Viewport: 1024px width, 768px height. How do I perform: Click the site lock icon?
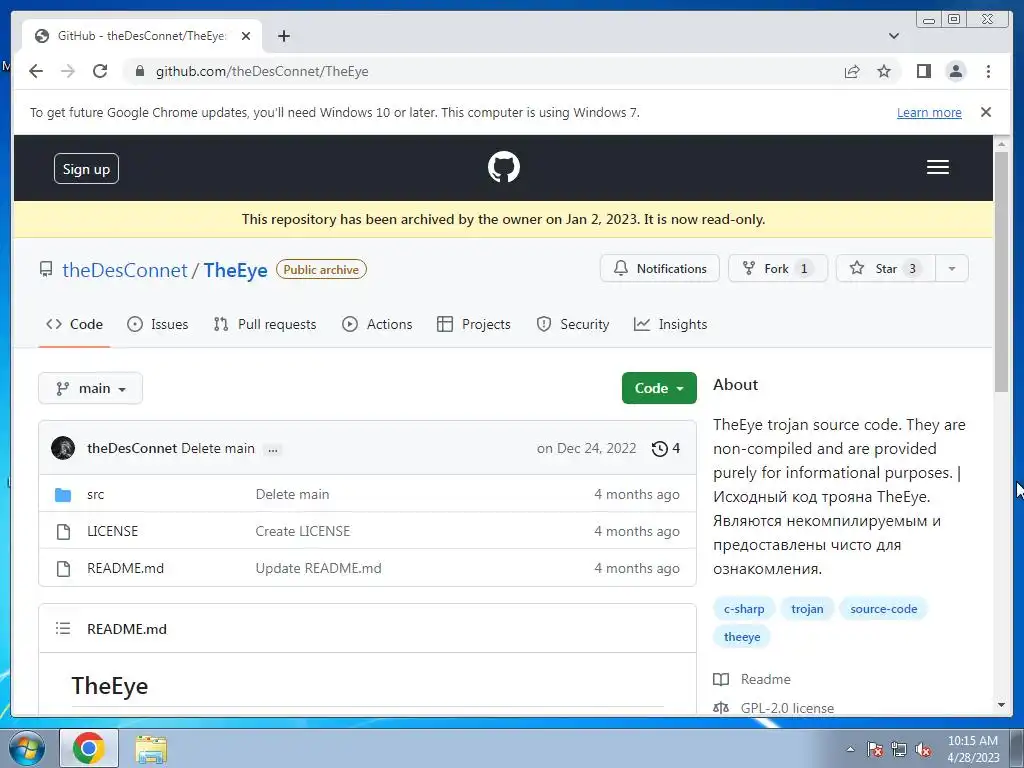(139, 71)
